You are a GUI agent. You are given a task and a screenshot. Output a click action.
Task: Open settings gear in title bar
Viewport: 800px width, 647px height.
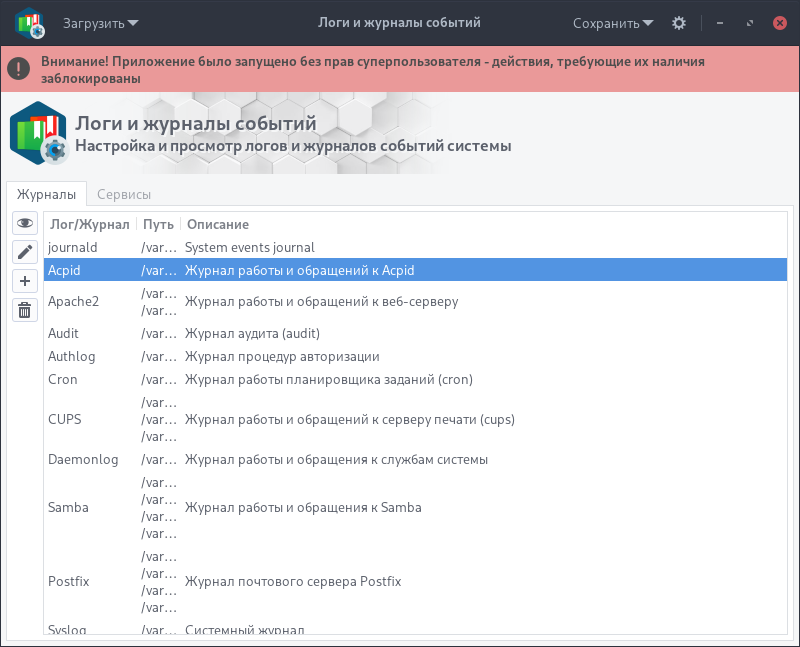679,23
